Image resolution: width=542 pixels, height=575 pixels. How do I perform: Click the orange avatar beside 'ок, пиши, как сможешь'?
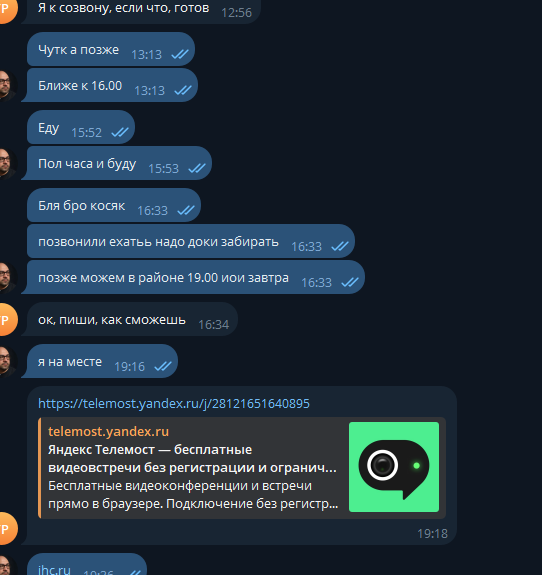click(x=7, y=319)
